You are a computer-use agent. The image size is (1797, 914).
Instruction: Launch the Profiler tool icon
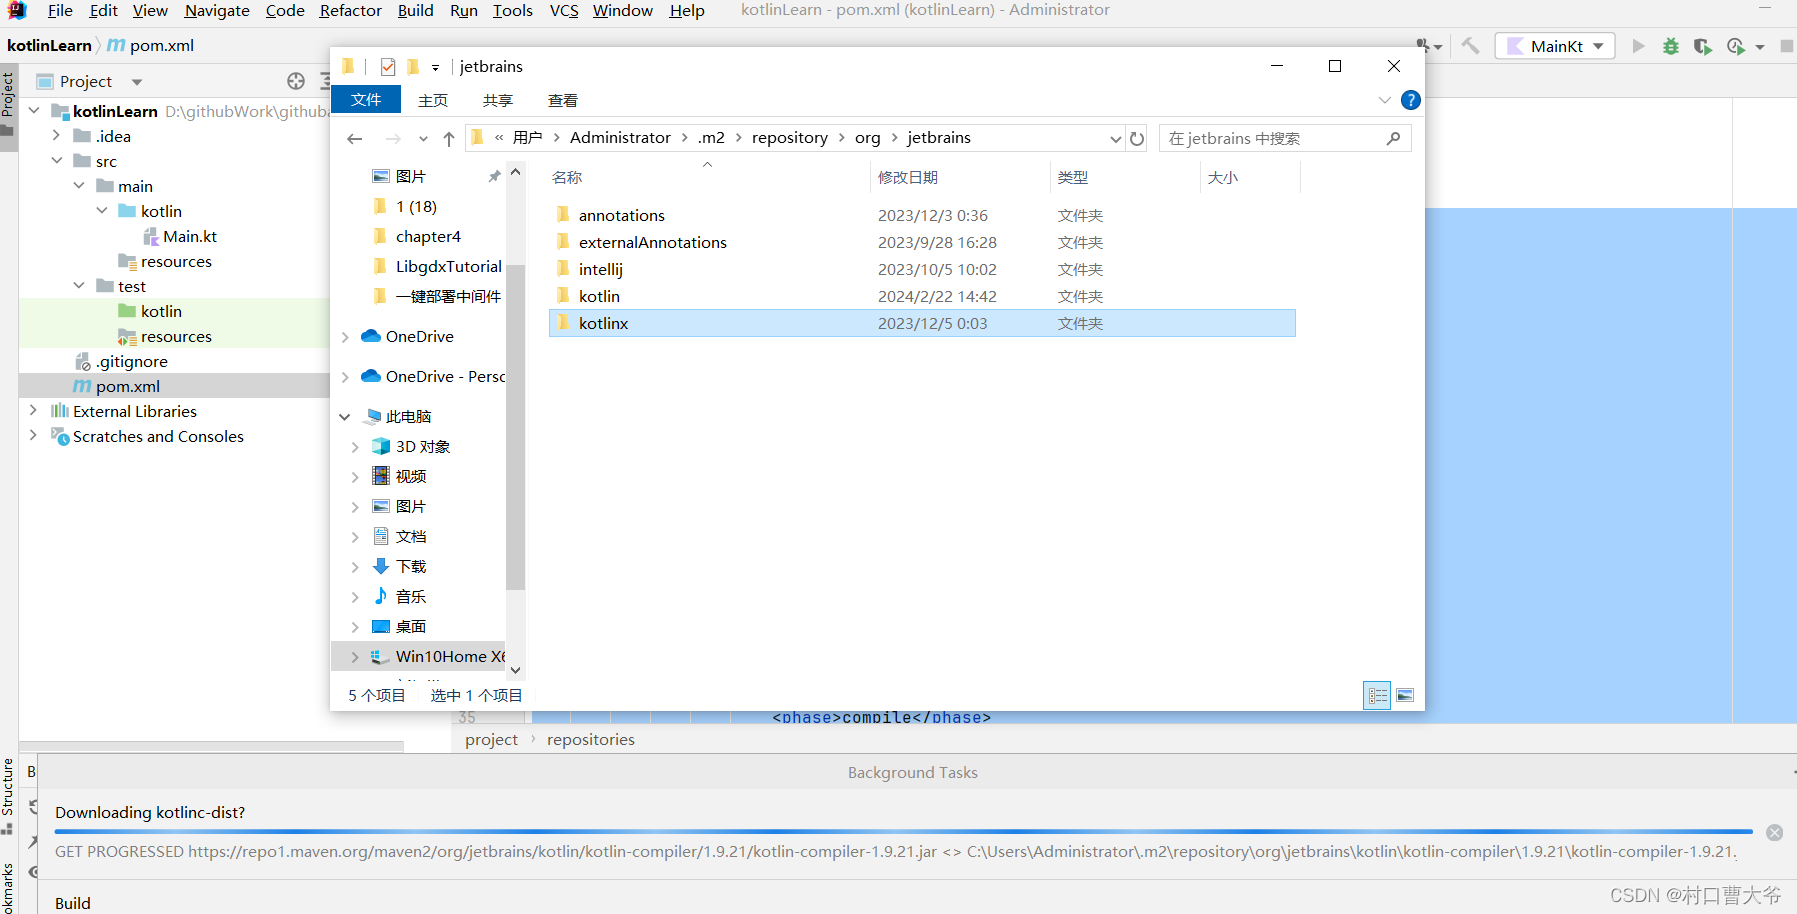pos(1736,46)
